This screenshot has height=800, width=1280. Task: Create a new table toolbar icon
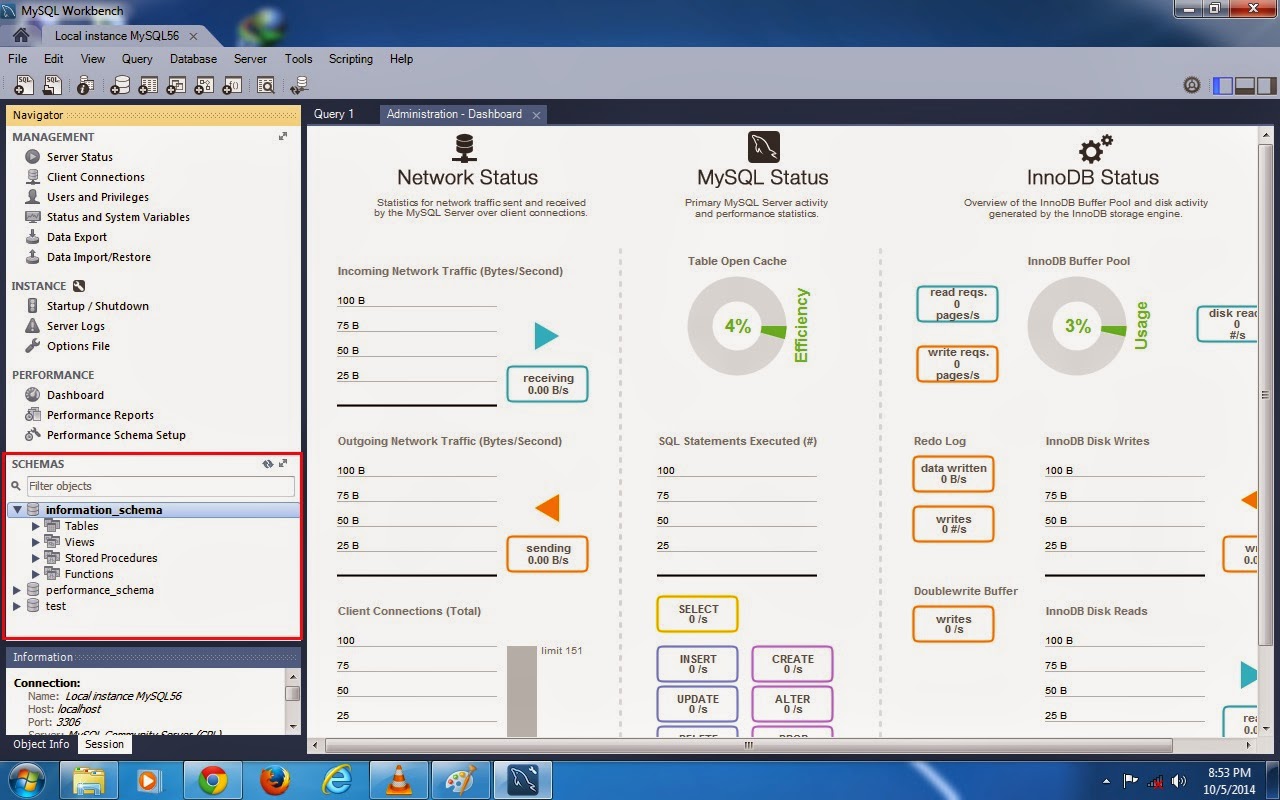tap(148, 86)
